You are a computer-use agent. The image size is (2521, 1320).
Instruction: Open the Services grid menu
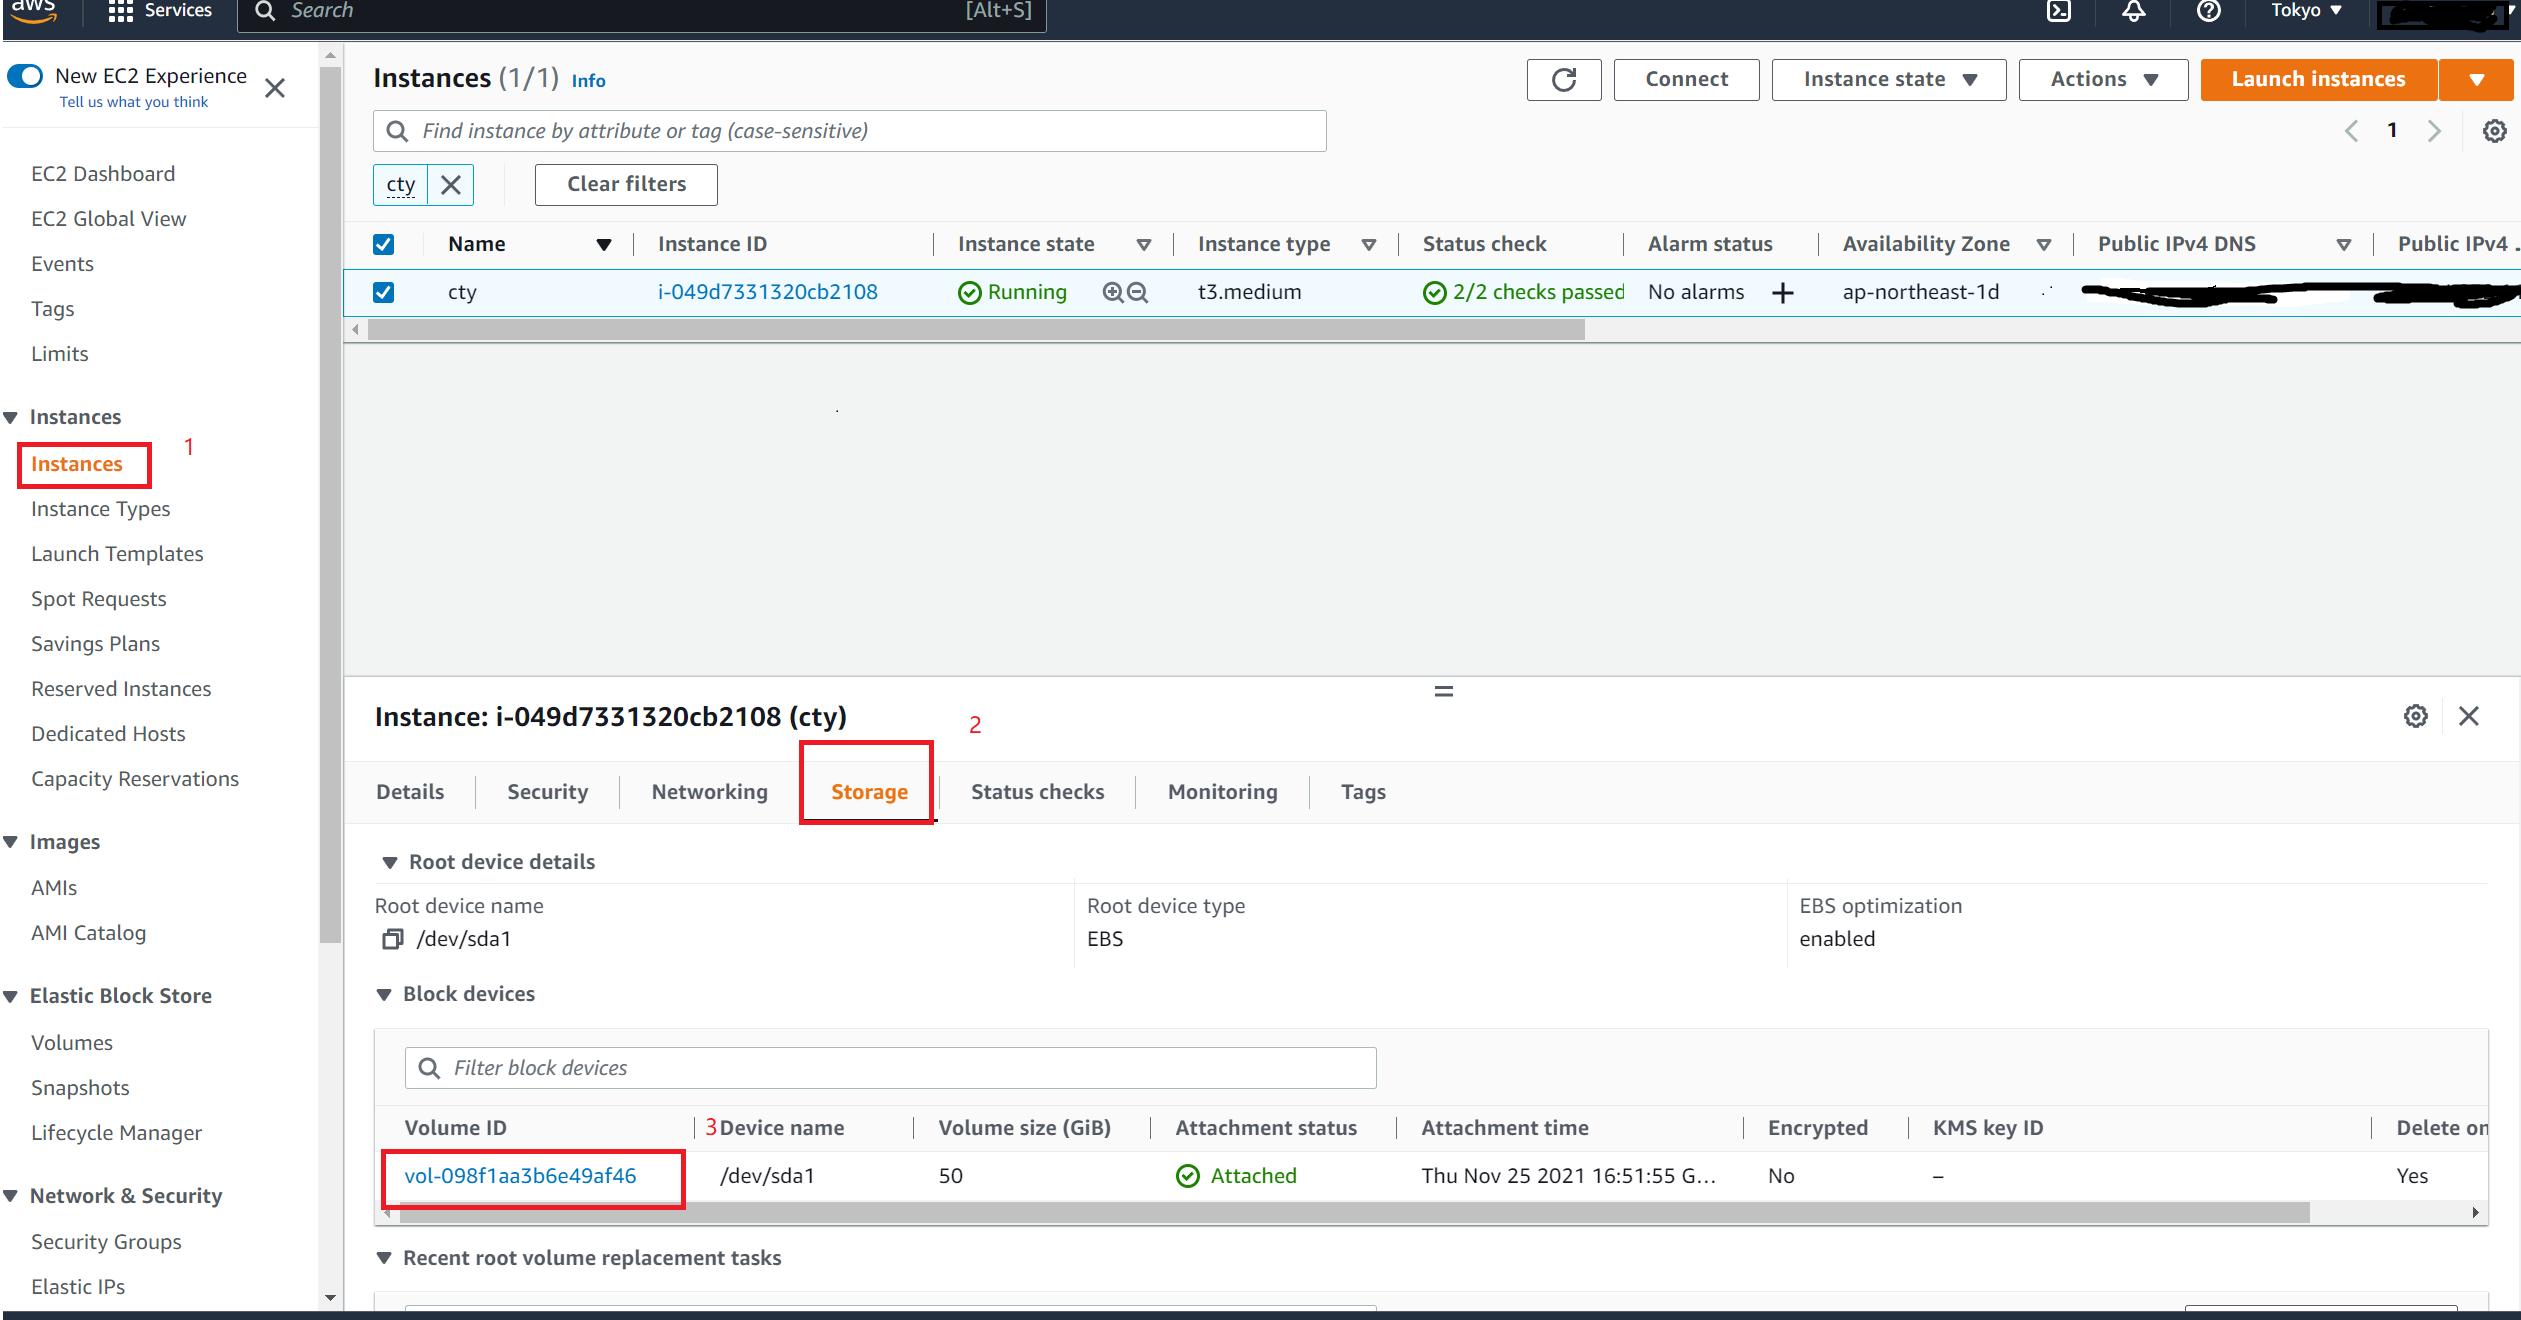point(120,11)
